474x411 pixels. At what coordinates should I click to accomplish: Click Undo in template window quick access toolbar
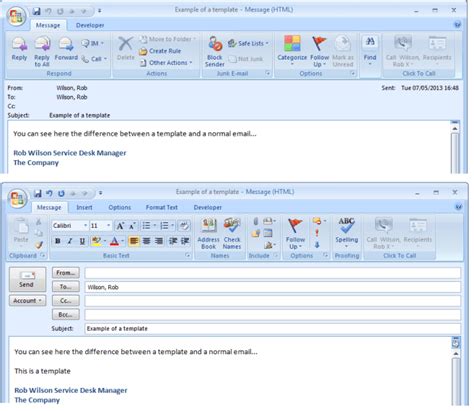click(49, 193)
